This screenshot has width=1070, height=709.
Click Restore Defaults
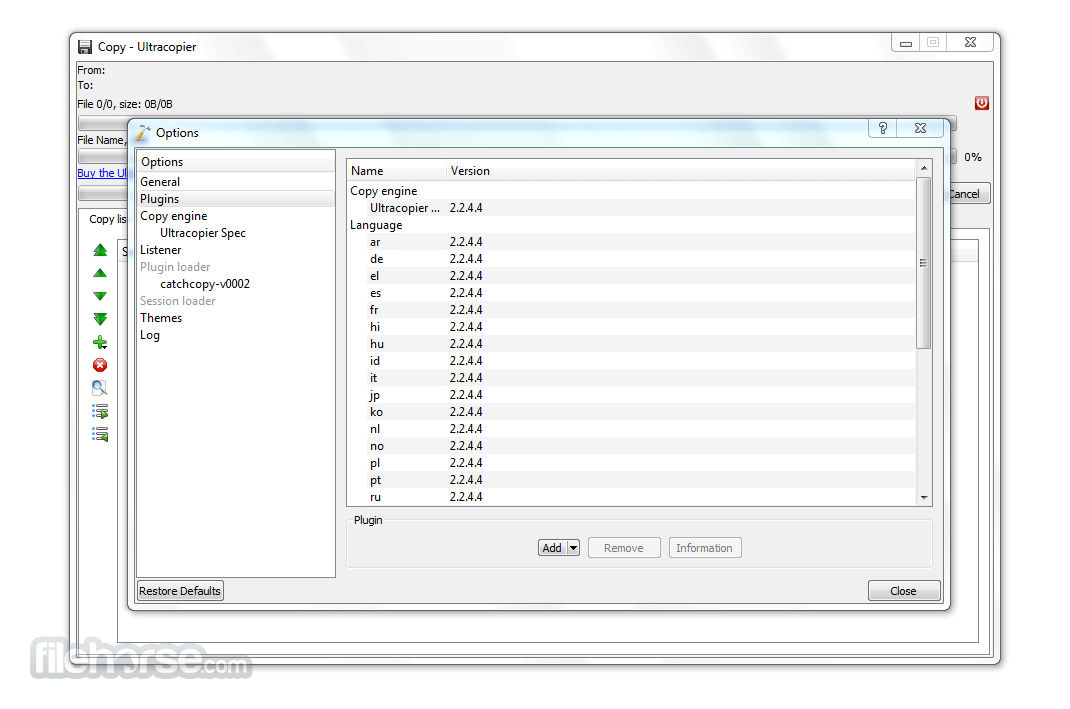point(180,591)
